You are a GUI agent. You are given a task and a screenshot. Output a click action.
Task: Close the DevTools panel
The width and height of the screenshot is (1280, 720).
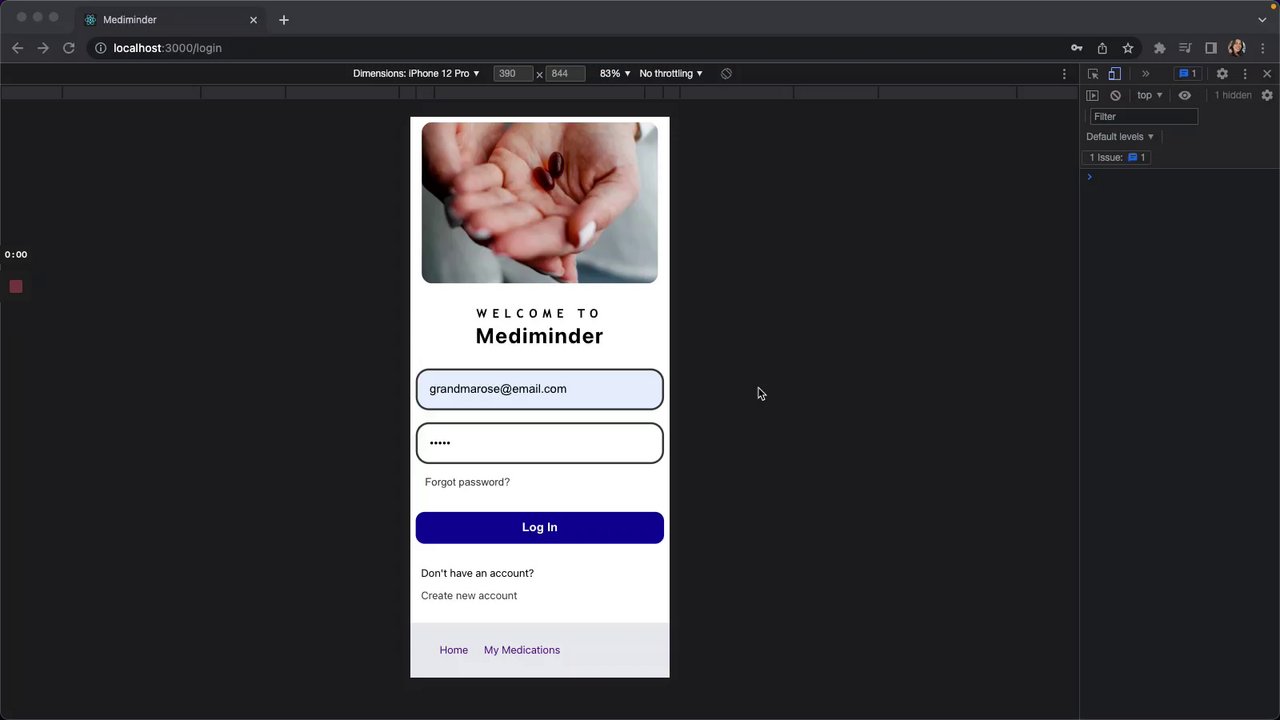coord(1267,74)
